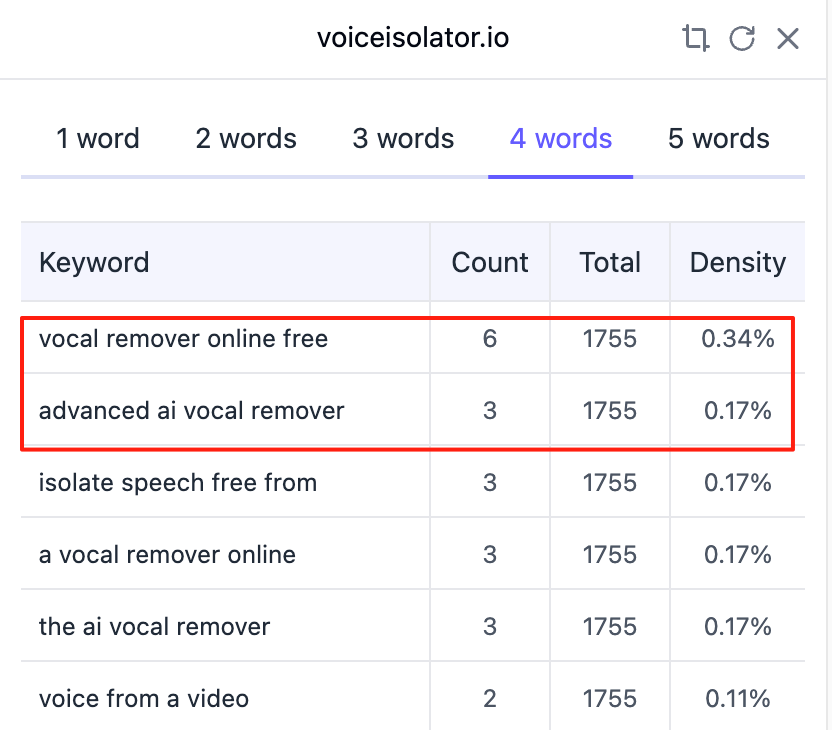Click the Total column header
The height and width of the screenshot is (730, 832).
610,263
